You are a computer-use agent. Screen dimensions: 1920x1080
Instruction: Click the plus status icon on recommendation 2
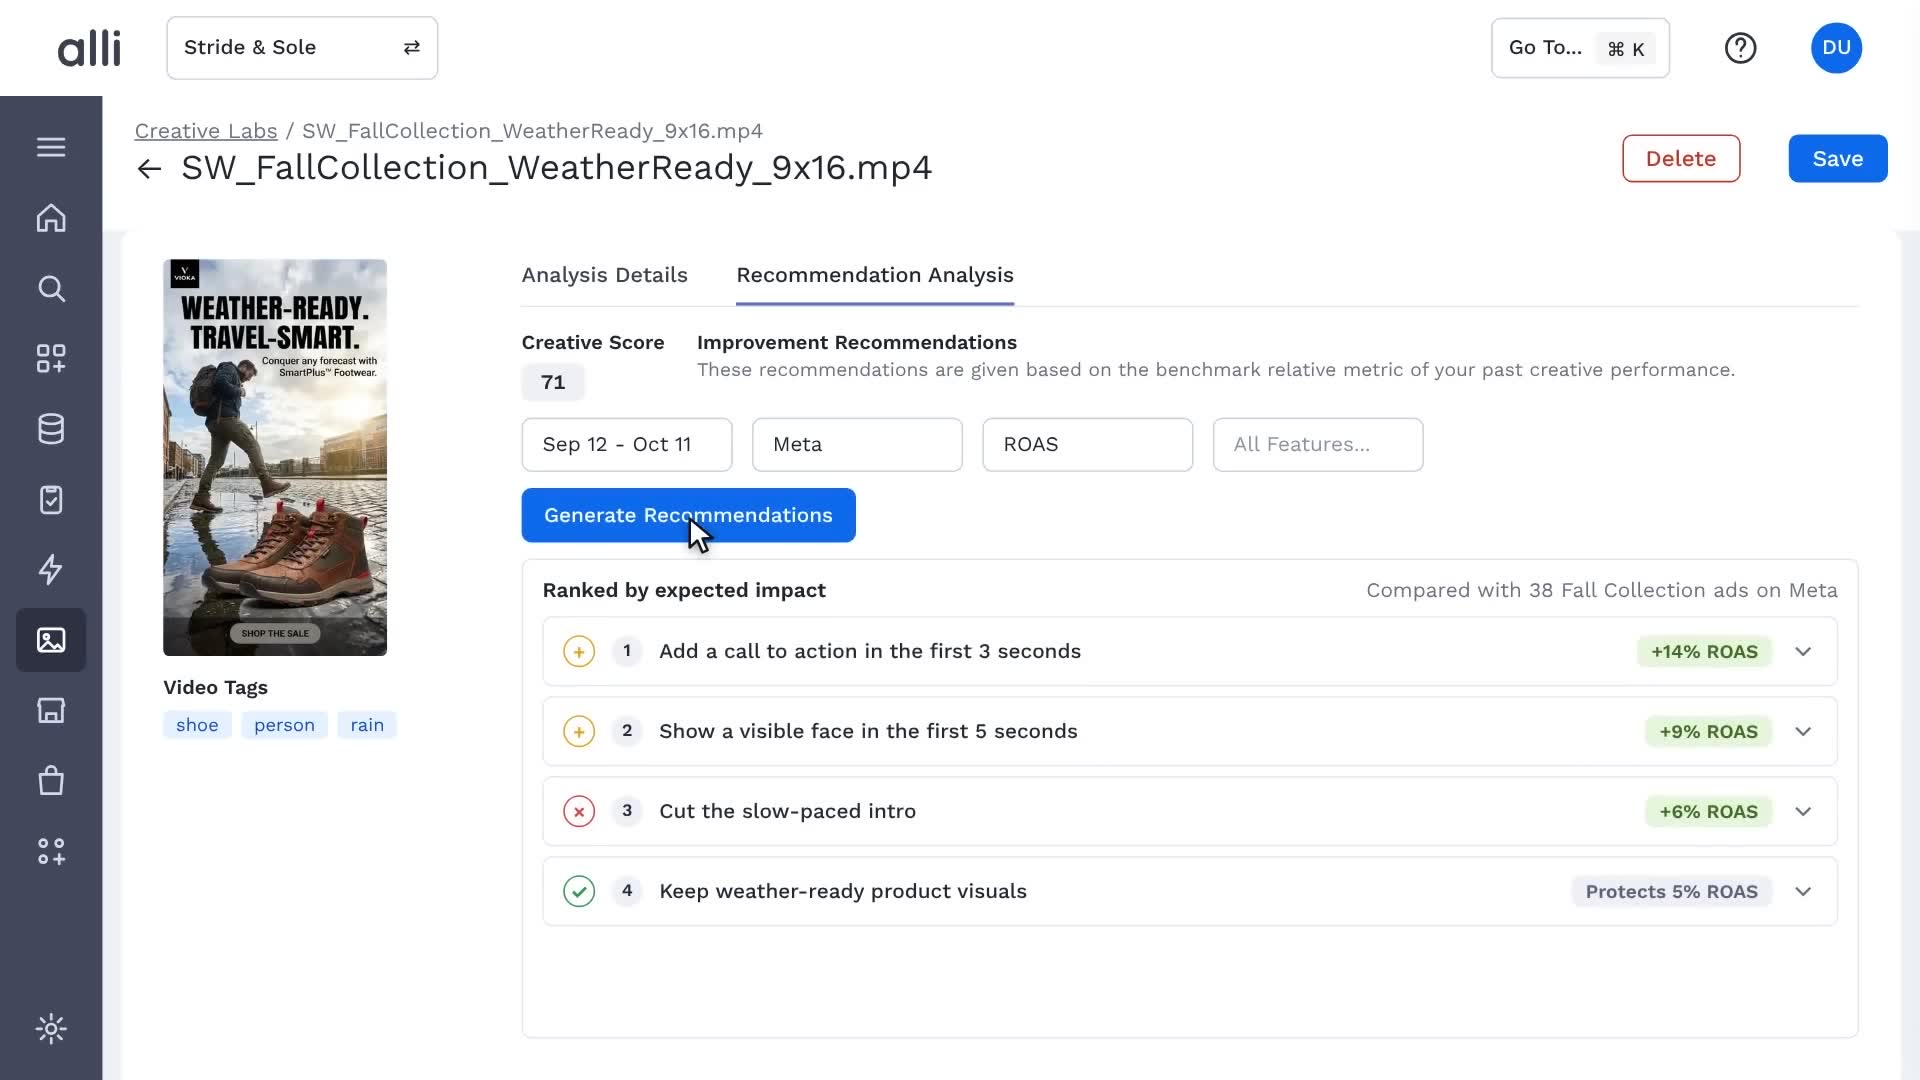579,732
